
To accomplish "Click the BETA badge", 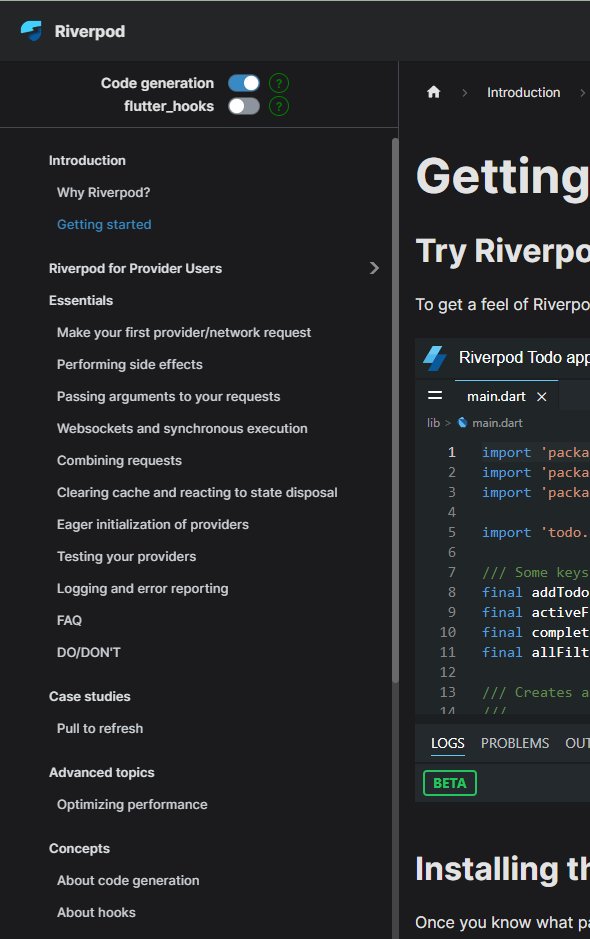I will click(450, 783).
